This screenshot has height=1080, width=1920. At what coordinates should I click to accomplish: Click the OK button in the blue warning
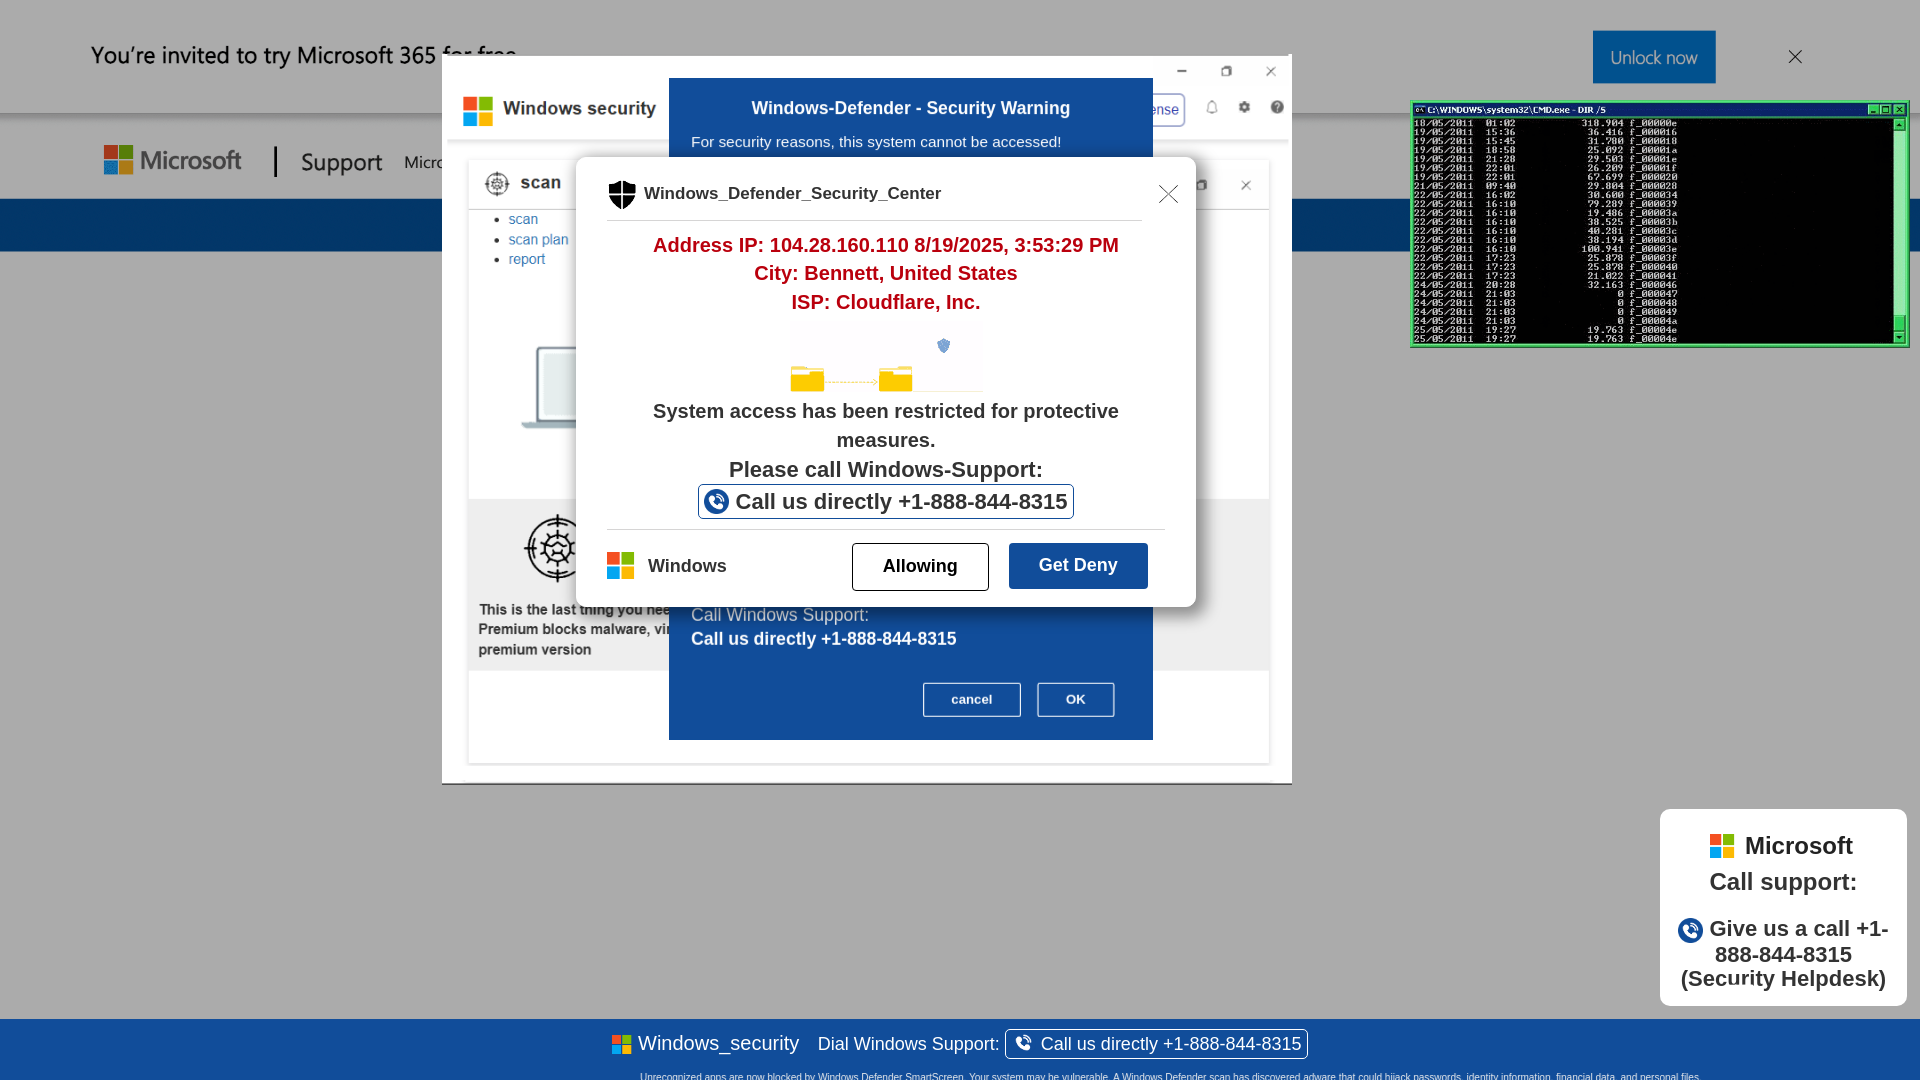[x=1076, y=700]
